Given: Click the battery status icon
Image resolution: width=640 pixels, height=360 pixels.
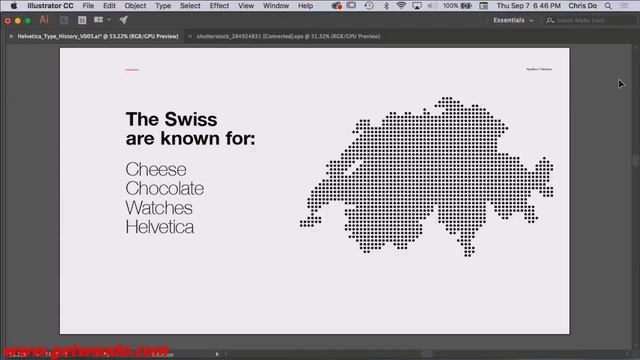Looking at the screenshot, I should tap(466, 6).
